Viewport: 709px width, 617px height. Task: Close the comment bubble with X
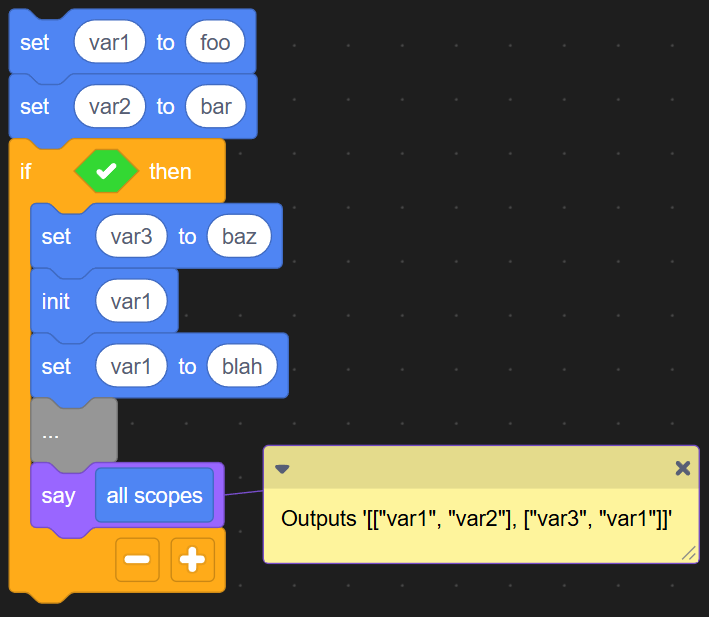point(682,468)
